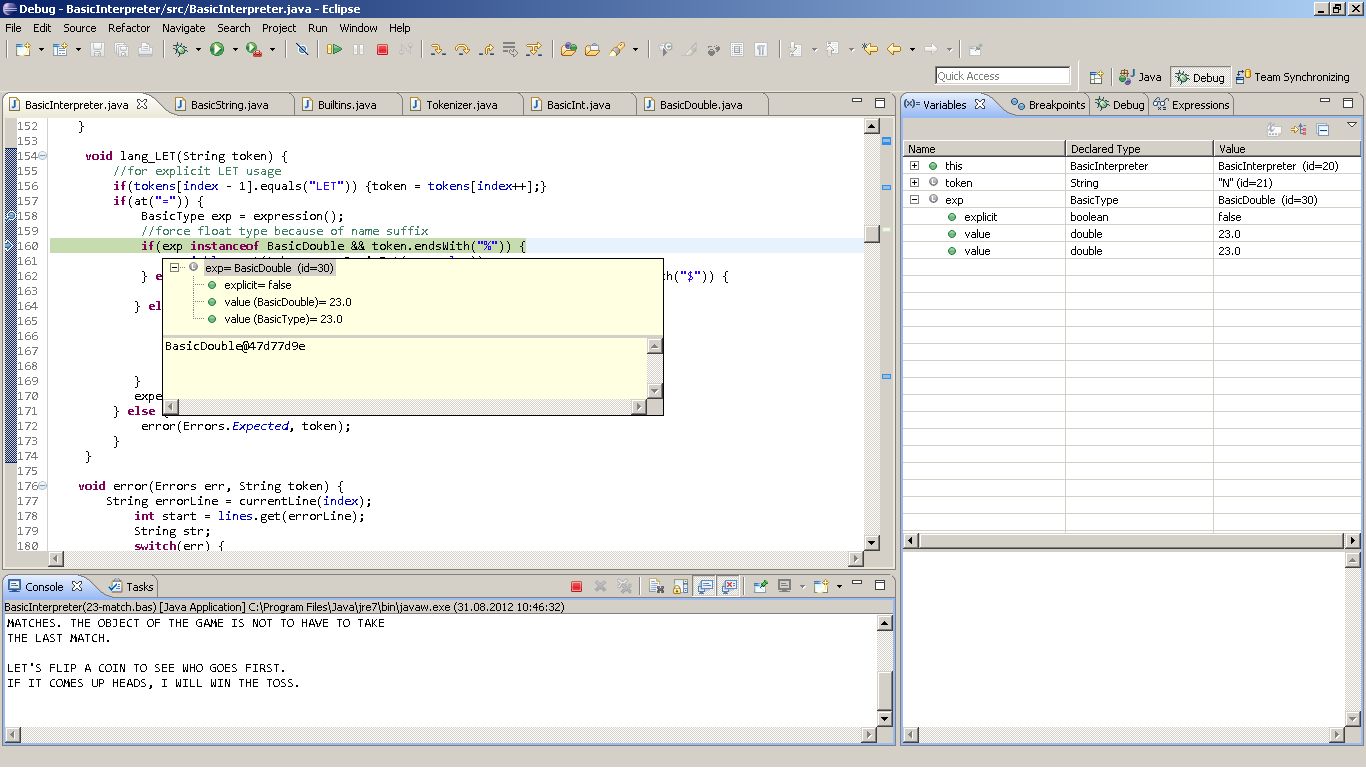Screen dimensions: 1366x768
Task: Open the Run launch dropdown arrow
Action: [x=235, y=49]
